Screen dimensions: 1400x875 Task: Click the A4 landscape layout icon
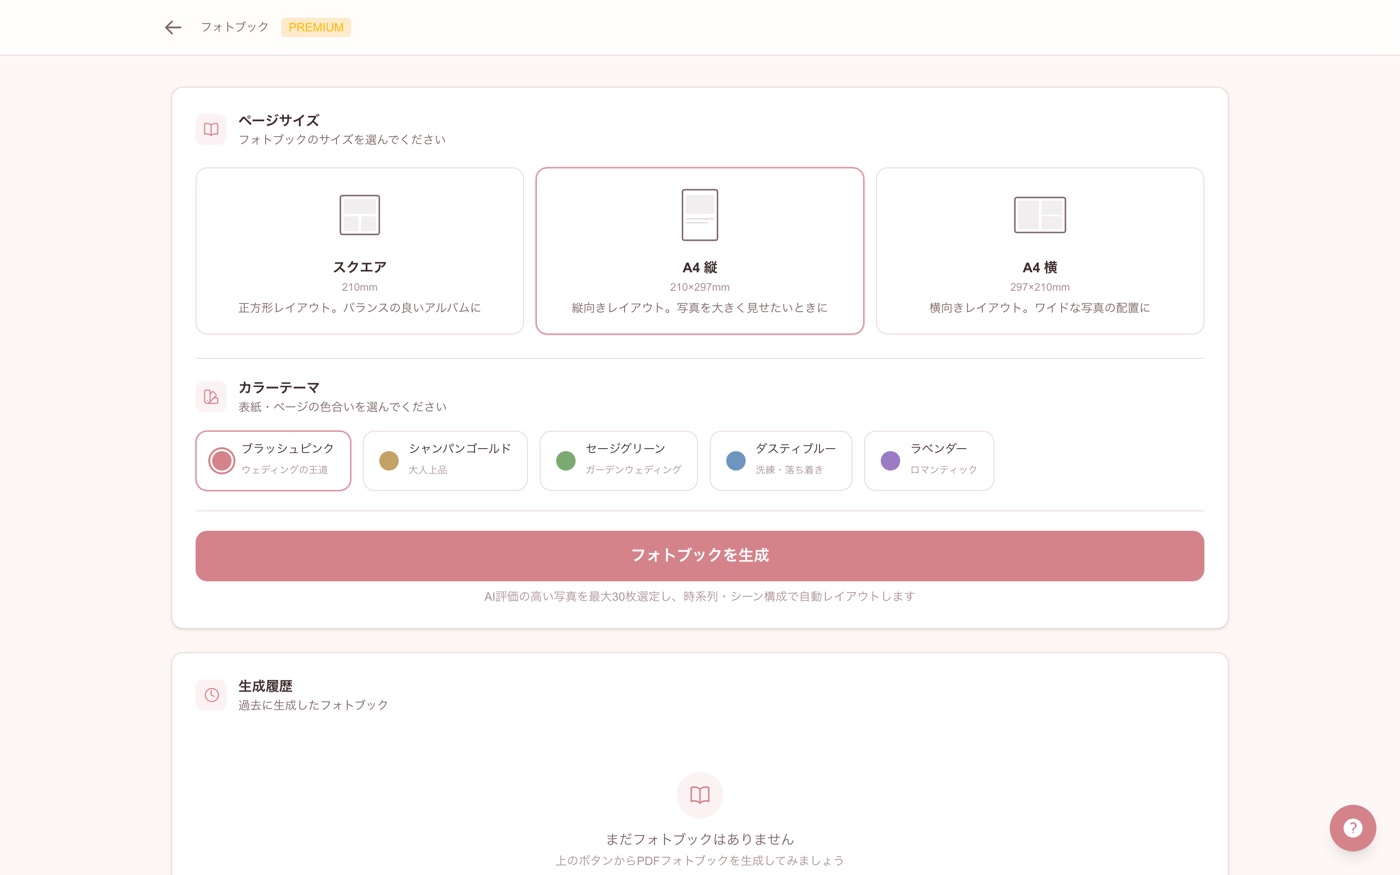1040,215
